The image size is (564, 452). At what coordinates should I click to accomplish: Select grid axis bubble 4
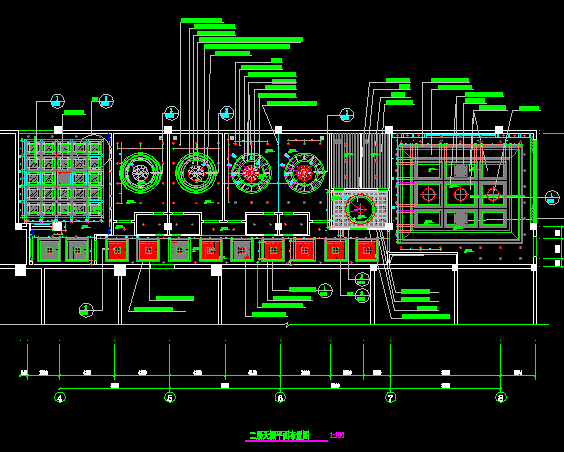click(60, 398)
